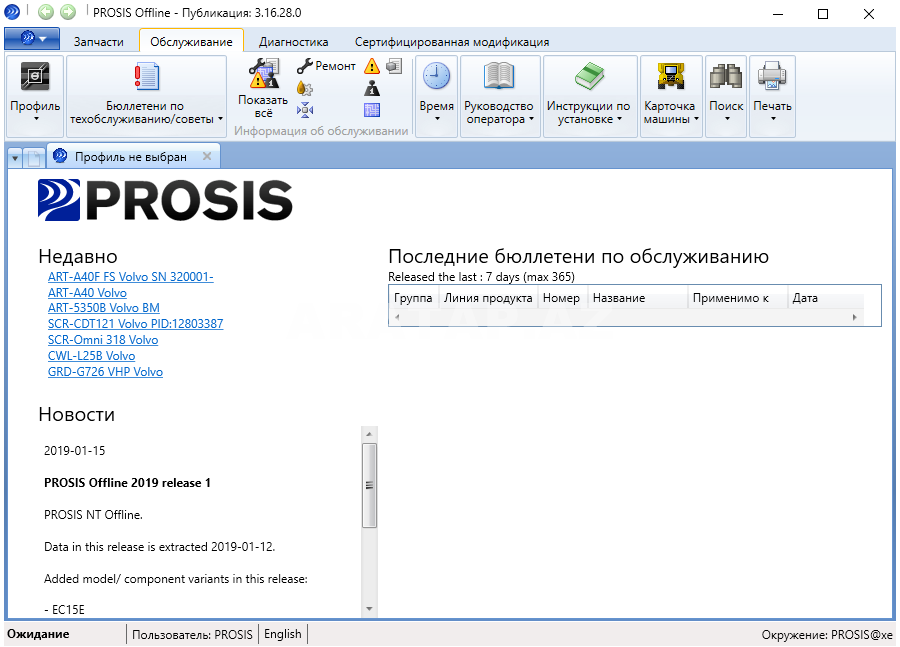Open Бюллетени по техобслуживанию/советы bulletins icon
Screen dimensions: 900x647
click(146, 77)
